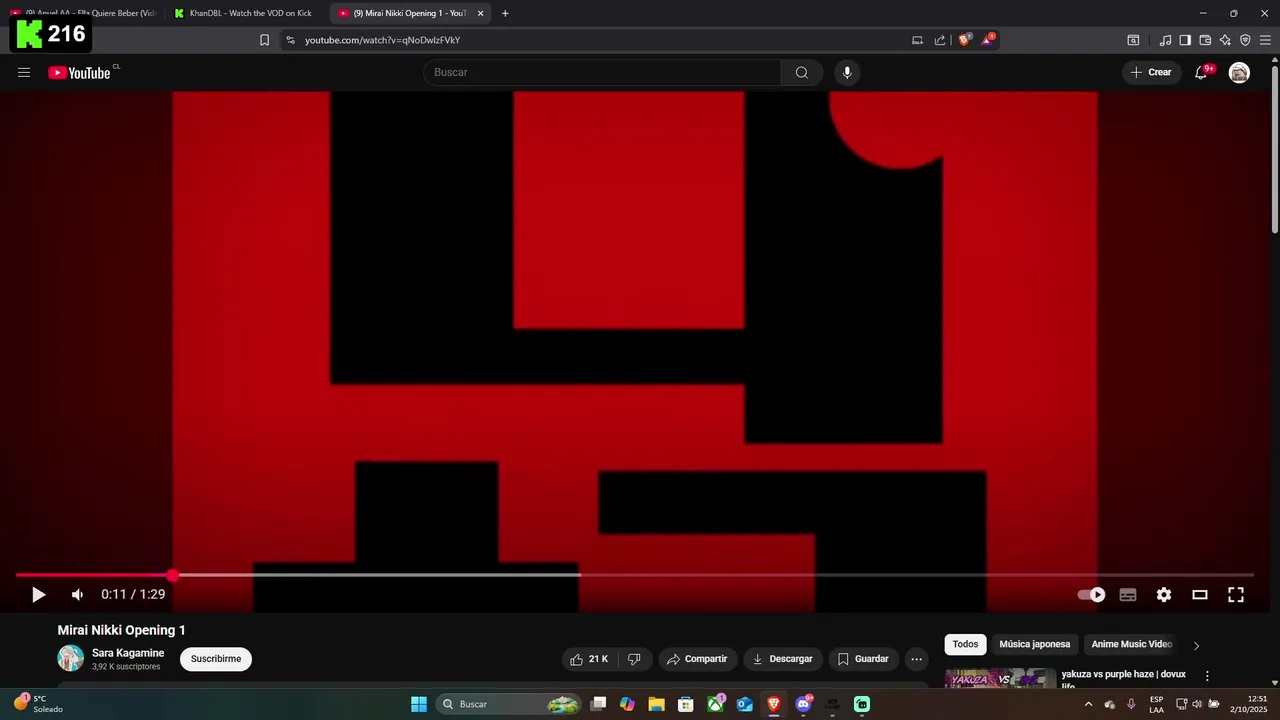Toggle subtitles with the captions icon
The height and width of the screenshot is (720, 1280).
pos(1128,595)
